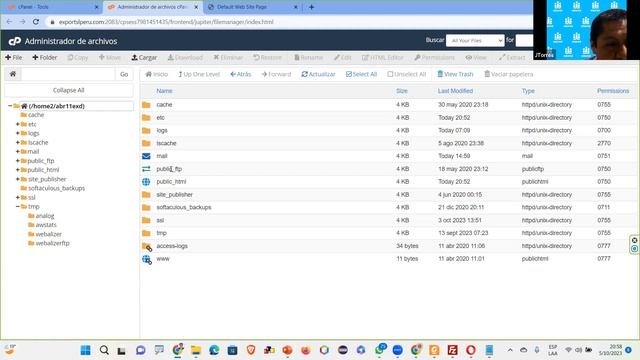Navigate back with Atrás

[x=240, y=74]
